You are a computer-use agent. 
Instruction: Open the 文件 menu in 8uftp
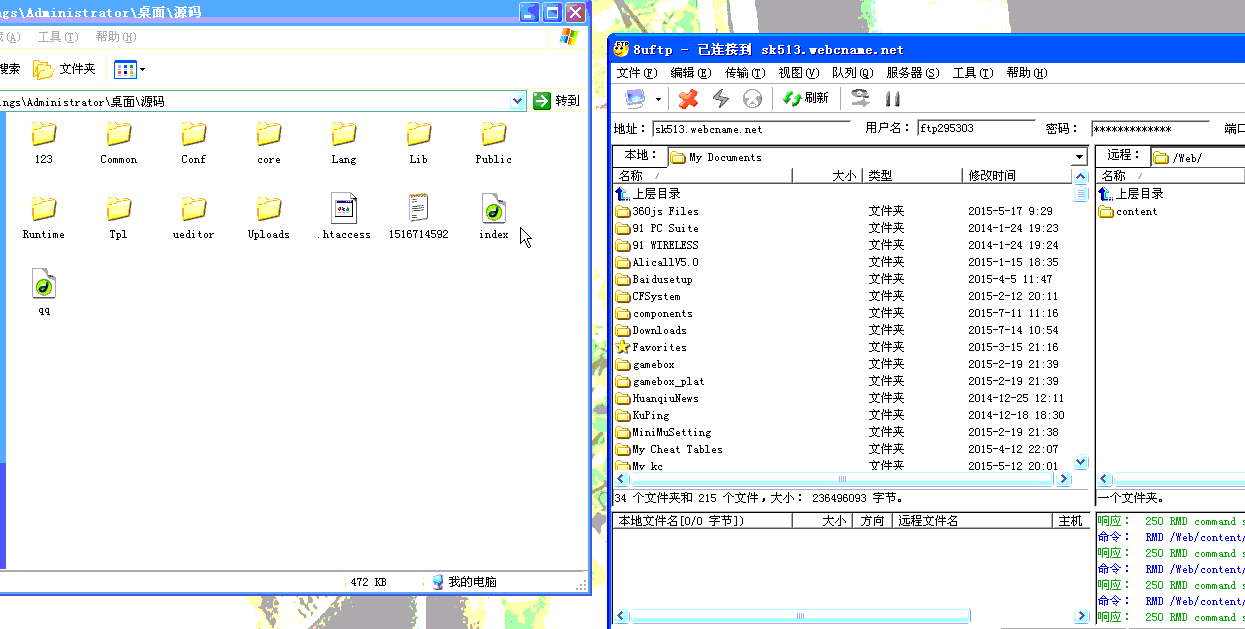(x=636, y=73)
